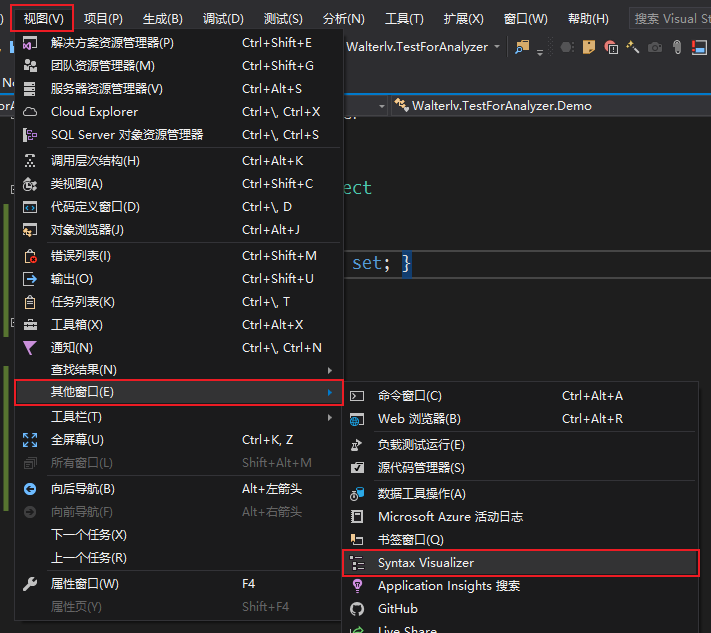The height and width of the screenshot is (633, 711).
Task: Click the magic wand toolbar icon
Action: point(633,47)
